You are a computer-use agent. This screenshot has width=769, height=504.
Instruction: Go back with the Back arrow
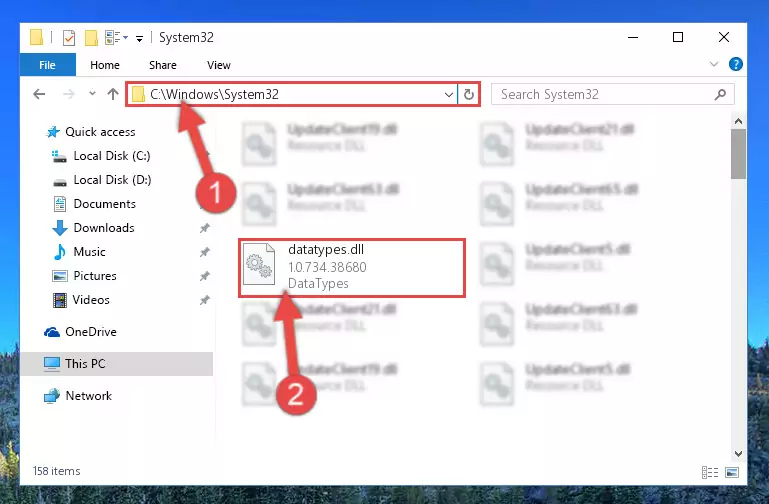point(39,94)
